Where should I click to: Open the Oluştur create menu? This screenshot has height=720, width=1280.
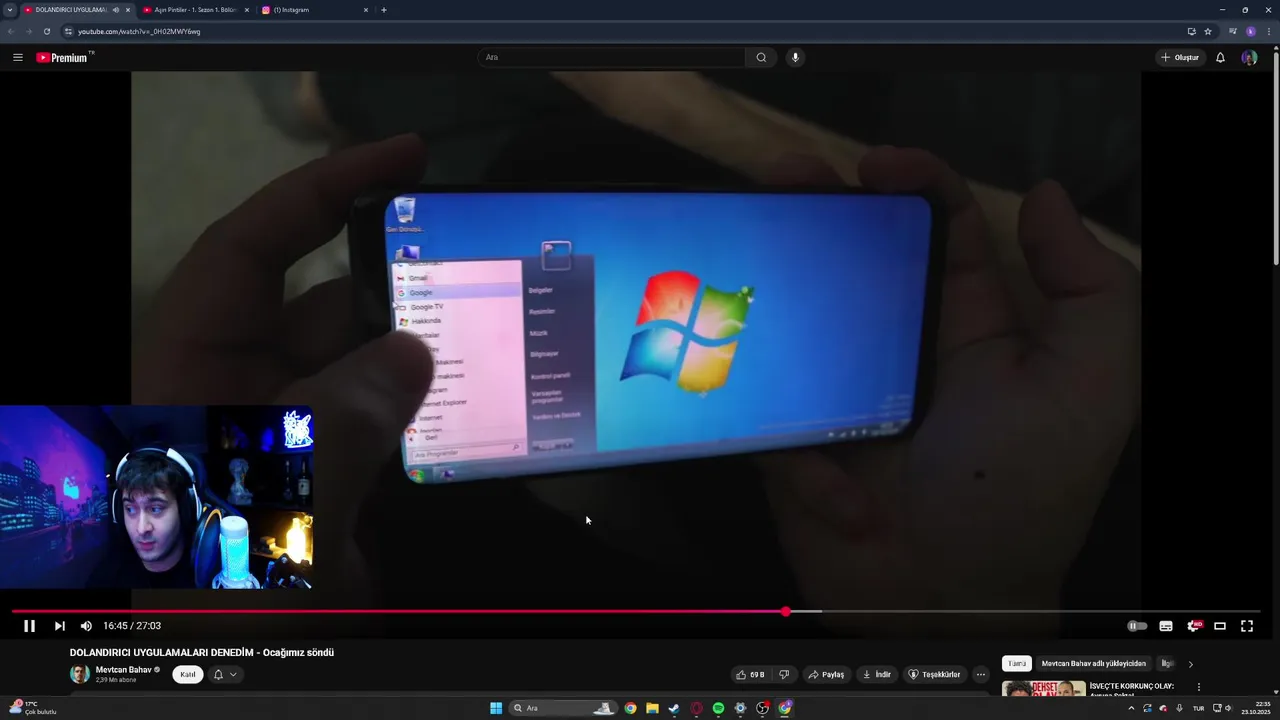[x=1180, y=57]
